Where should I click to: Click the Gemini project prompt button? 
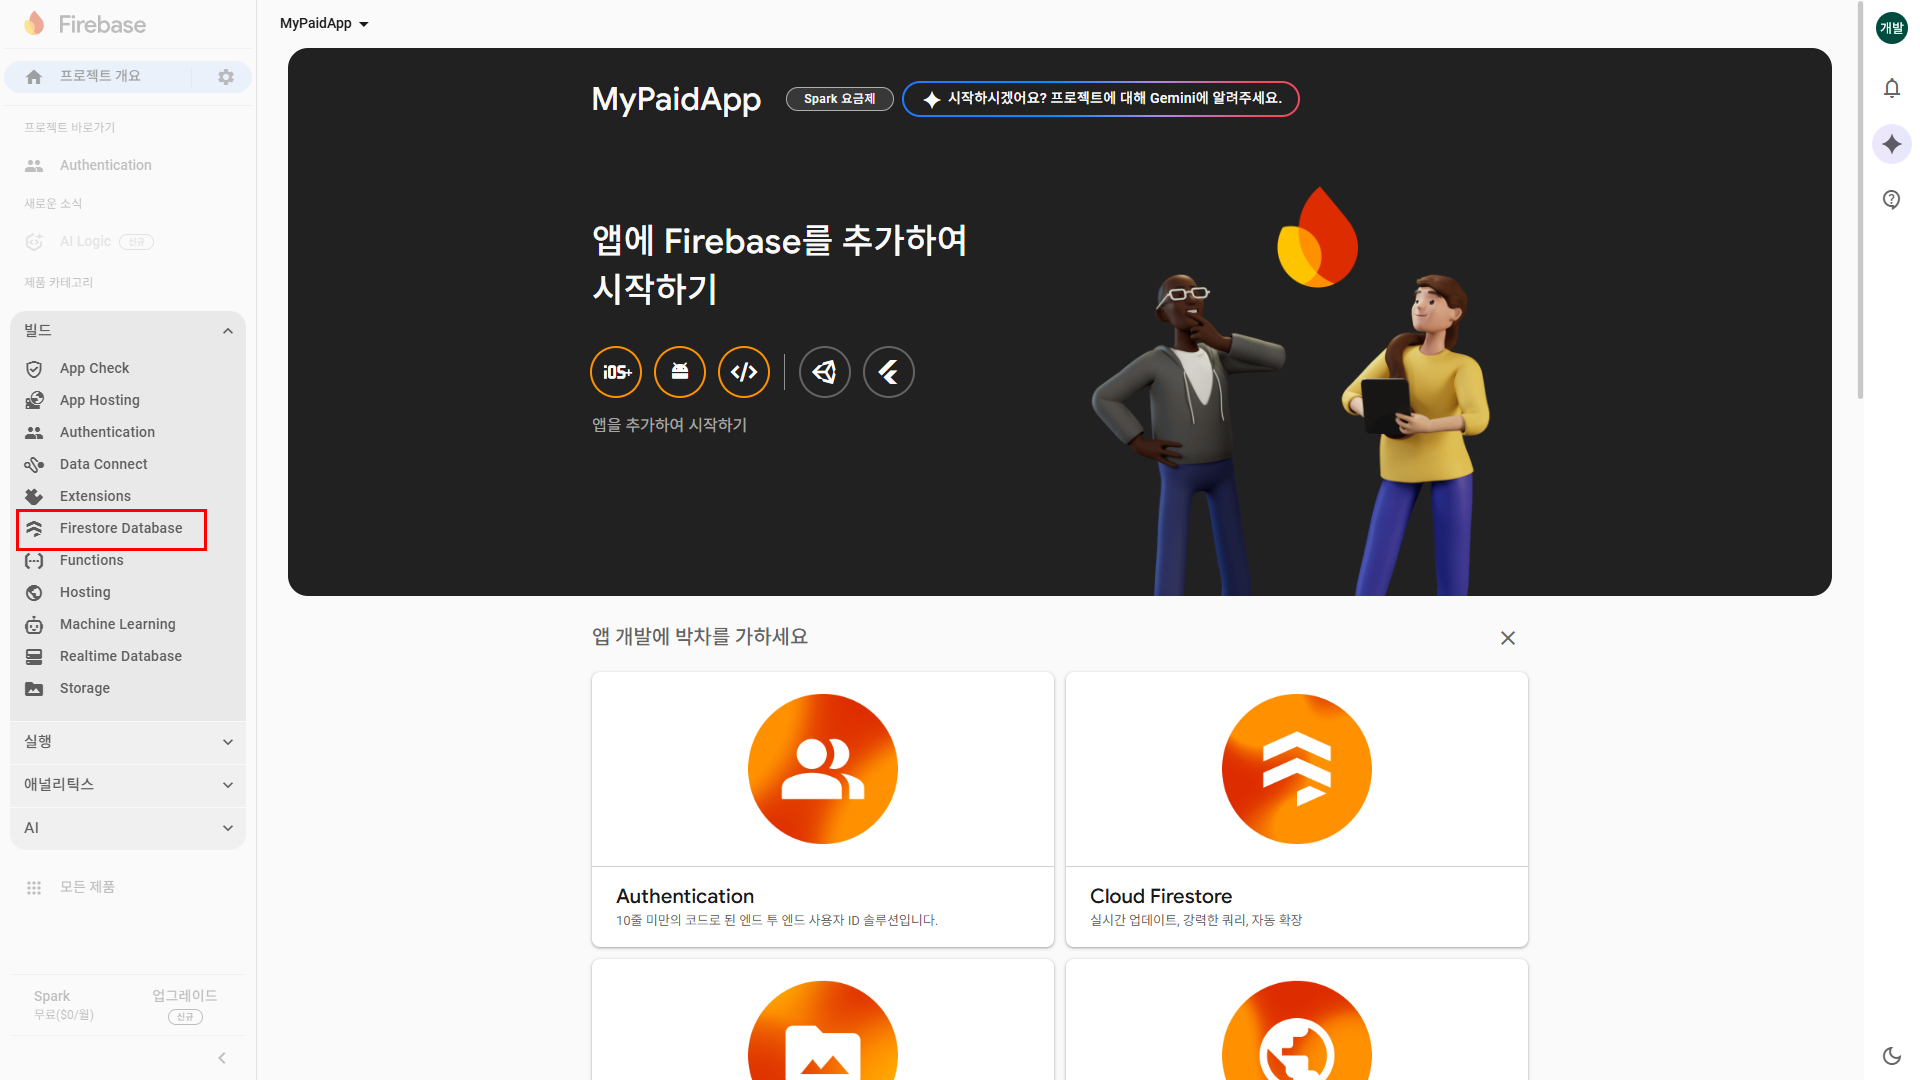click(1100, 99)
